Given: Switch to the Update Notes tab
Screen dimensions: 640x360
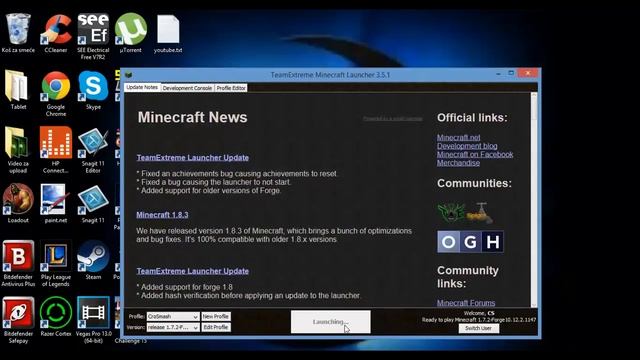Looking at the screenshot, I should (x=142, y=87).
